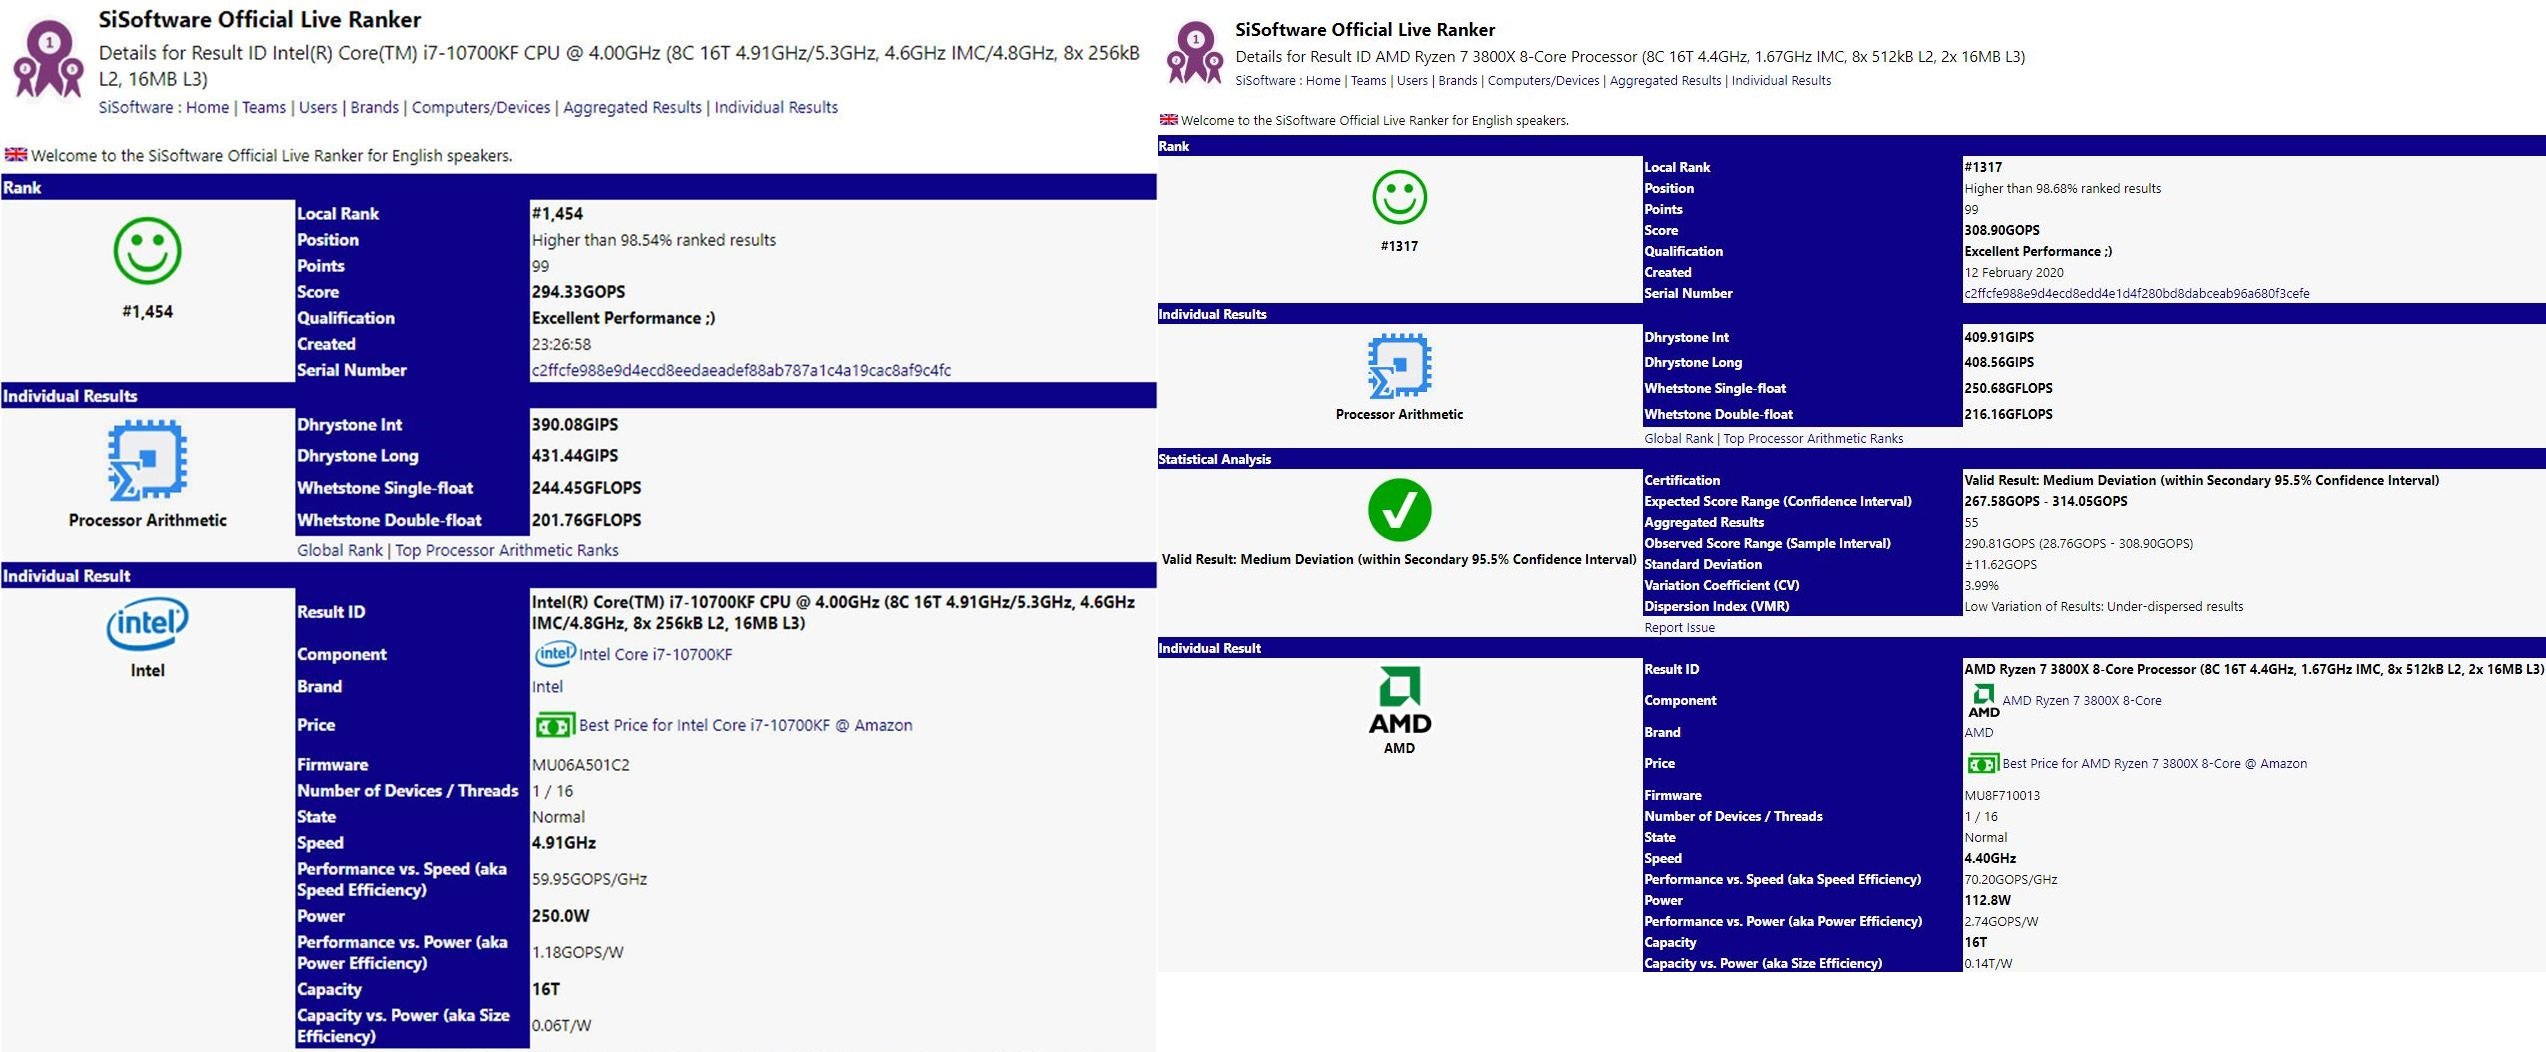Open Computers/Devices link on the Intel page
This screenshot has width=2546, height=1052.
point(481,107)
